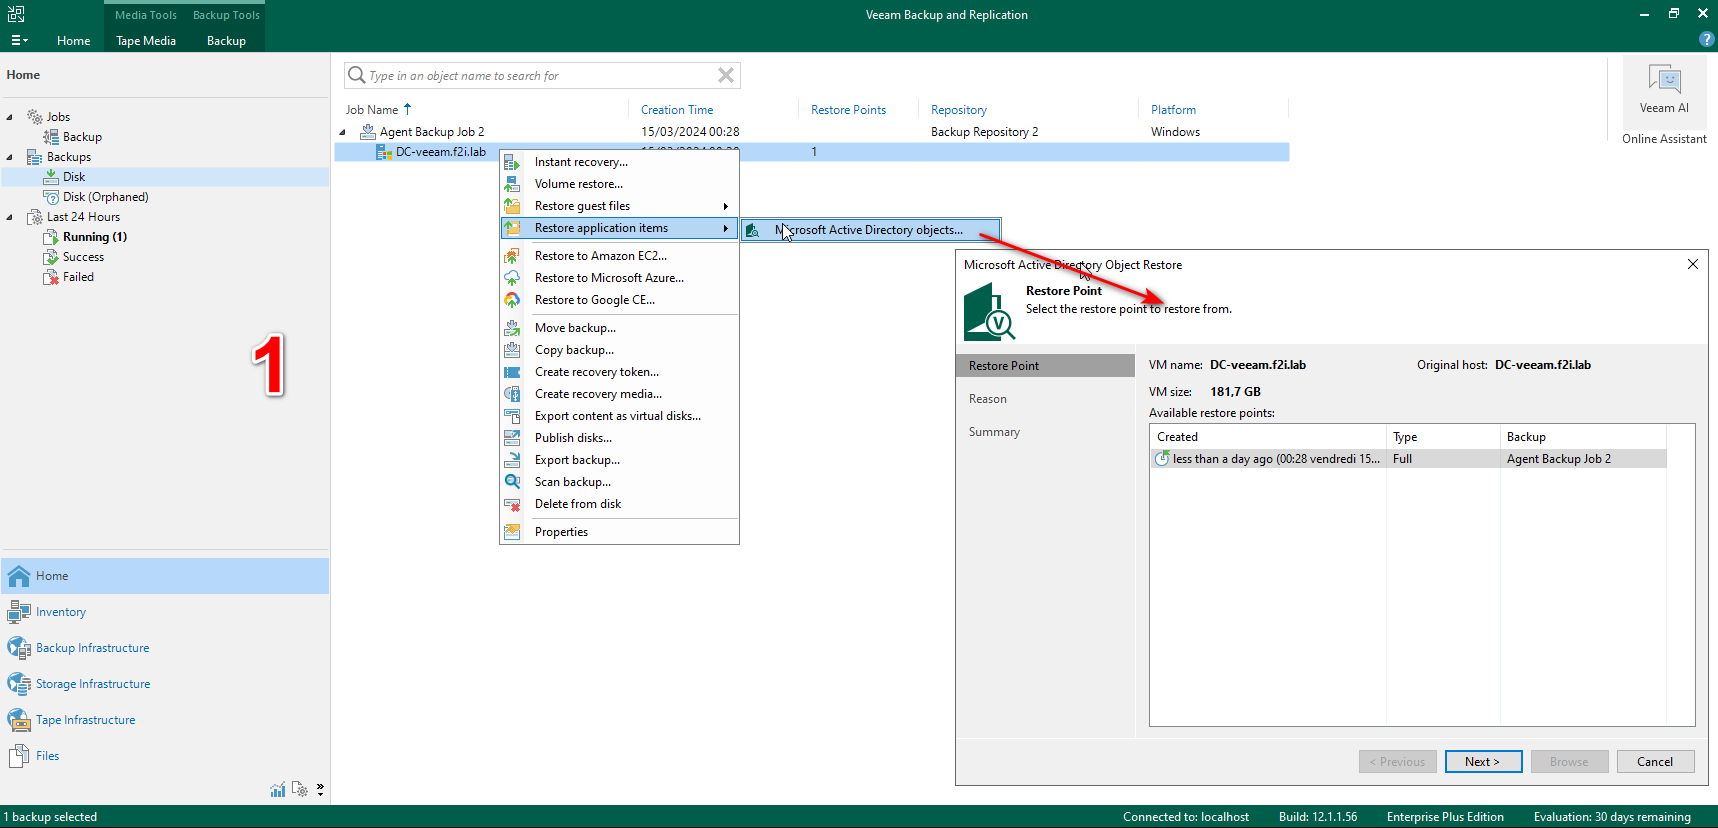Viewport: 1718px width, 828px height.
Task: Sort by Job Name column header
Action: pos(372,110)
